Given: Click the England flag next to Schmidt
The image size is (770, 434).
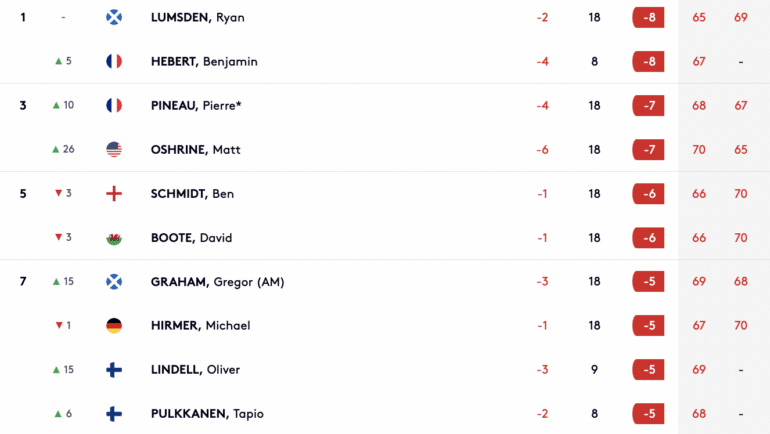Looking at the screenshot, I should tap(114, 193).
